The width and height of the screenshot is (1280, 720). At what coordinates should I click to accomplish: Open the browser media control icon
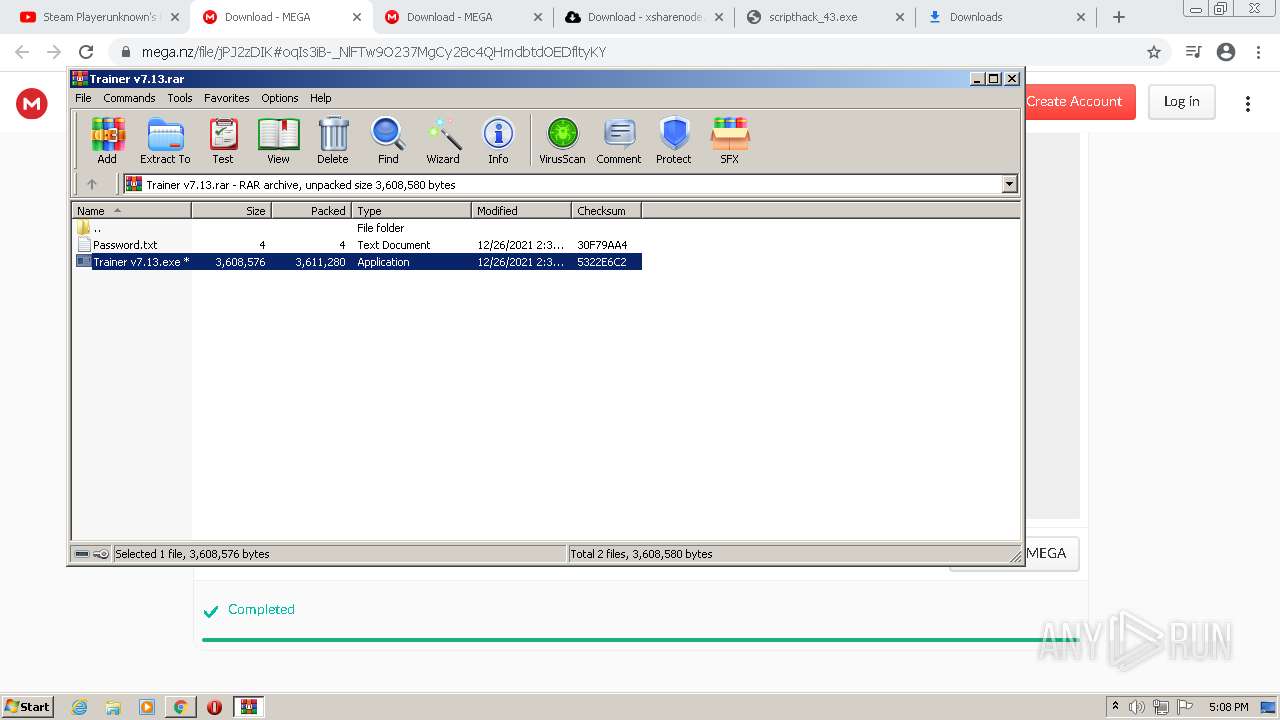click(x=1193, y=52)
